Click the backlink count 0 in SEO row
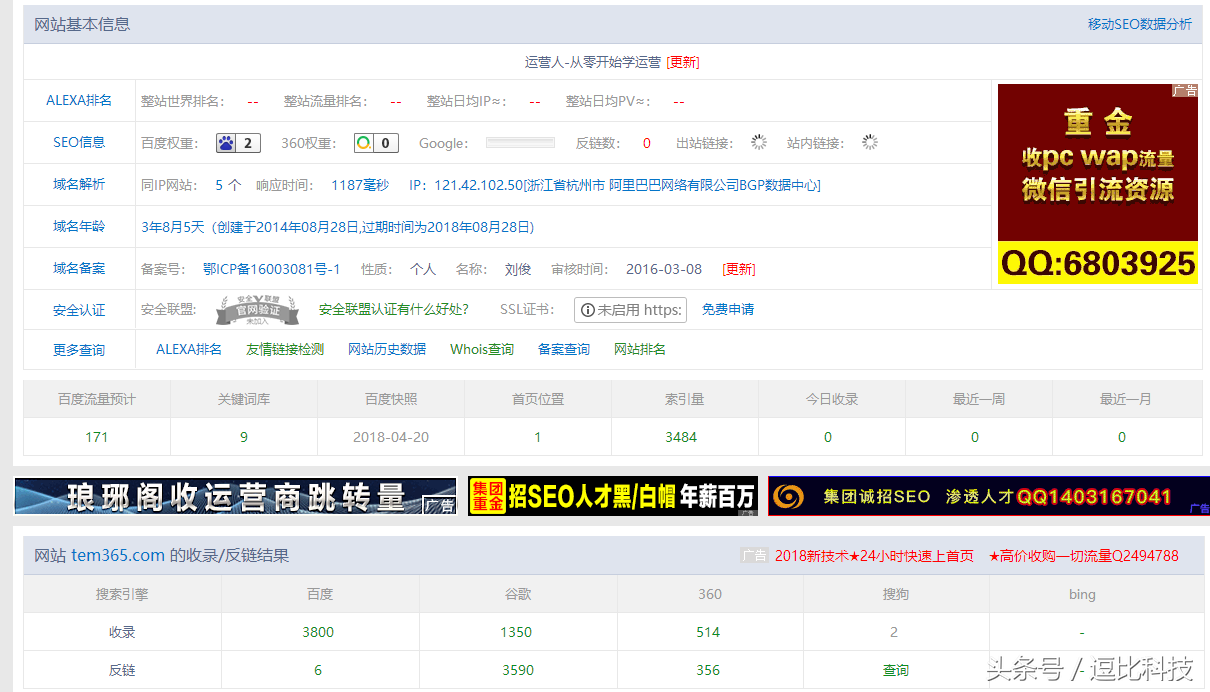 647,143
